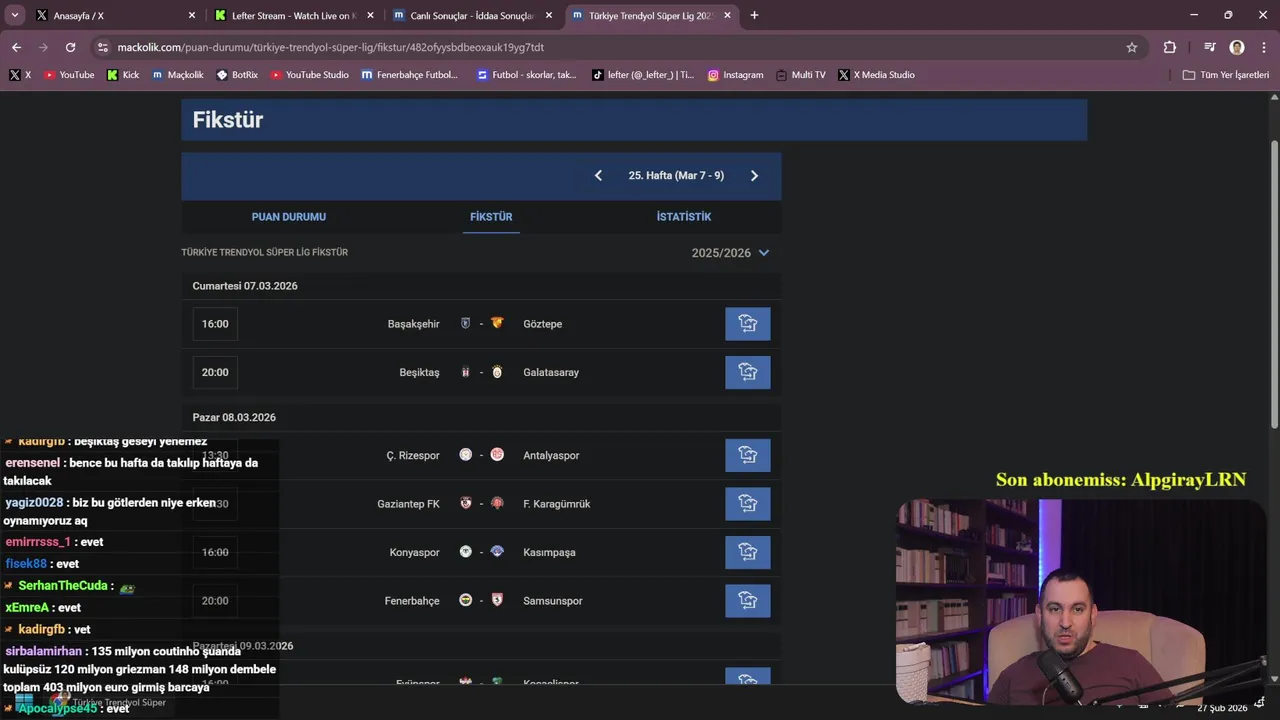Viewport: 1280px width, 720px height.
Task: Click the Göztepe club crest
Action: (x=497, y=323)
